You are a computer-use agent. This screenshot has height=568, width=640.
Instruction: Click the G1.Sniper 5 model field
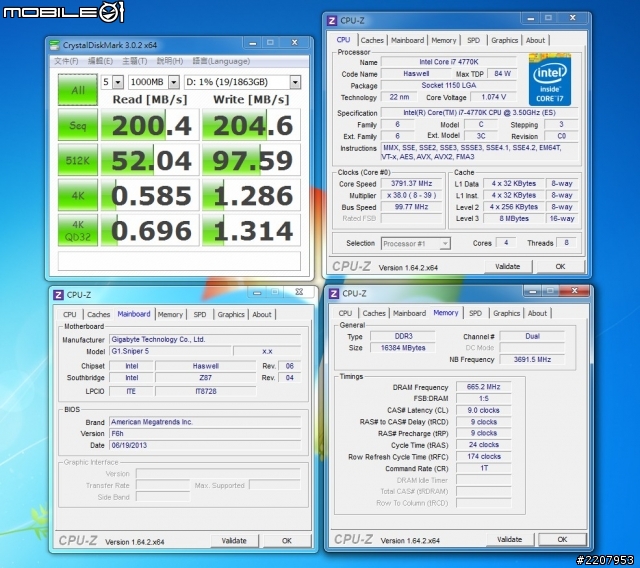(x=170, y=351)
